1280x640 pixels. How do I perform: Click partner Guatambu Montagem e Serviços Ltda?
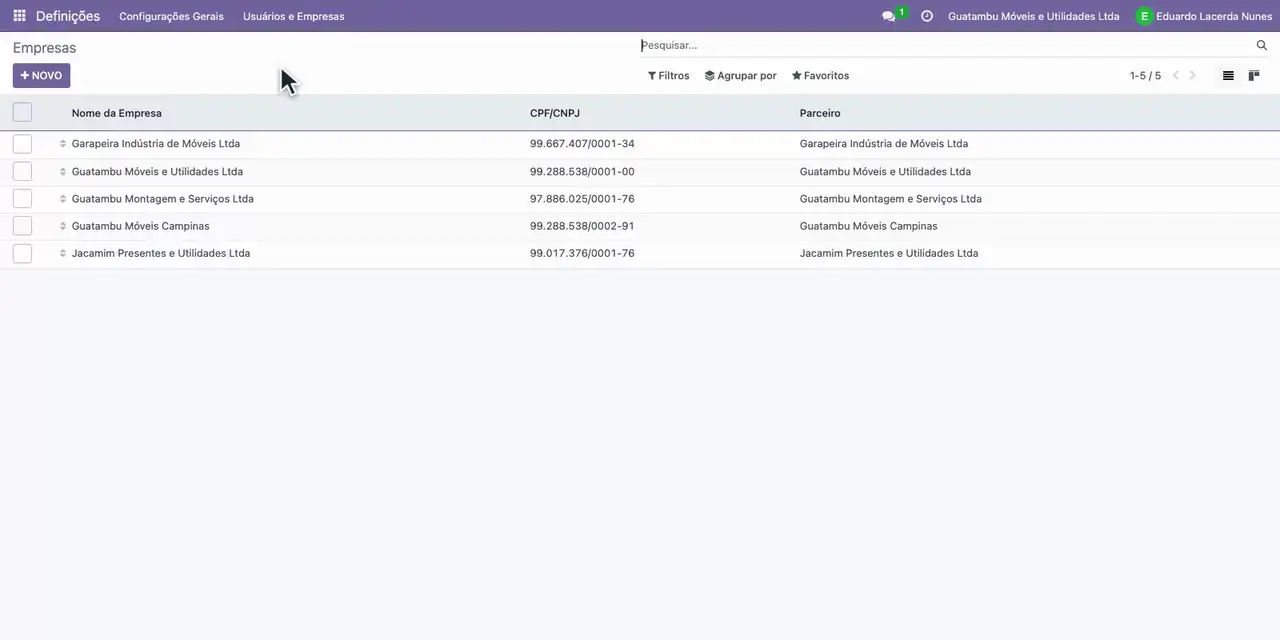tap(891, 199)
